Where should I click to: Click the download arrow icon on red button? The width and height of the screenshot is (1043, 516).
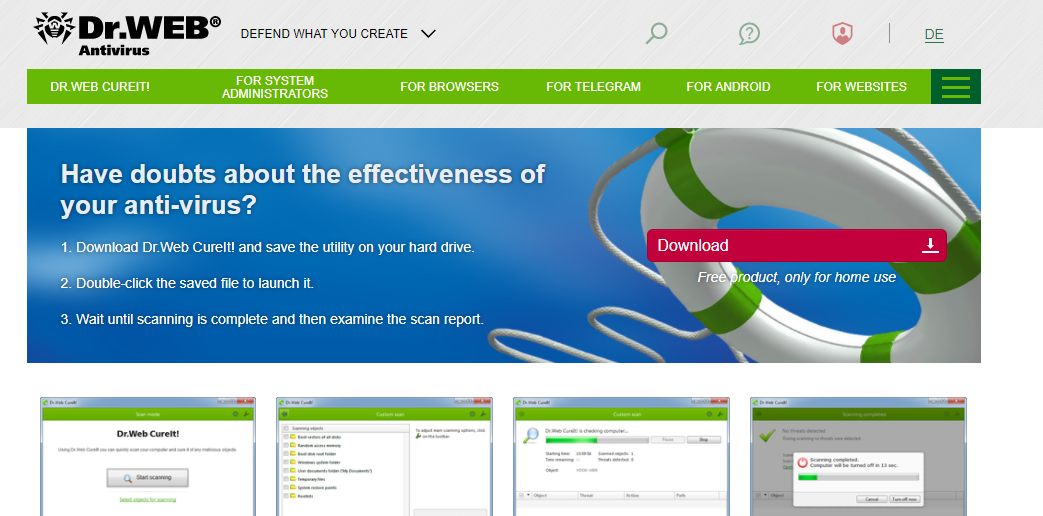(930, 245)
